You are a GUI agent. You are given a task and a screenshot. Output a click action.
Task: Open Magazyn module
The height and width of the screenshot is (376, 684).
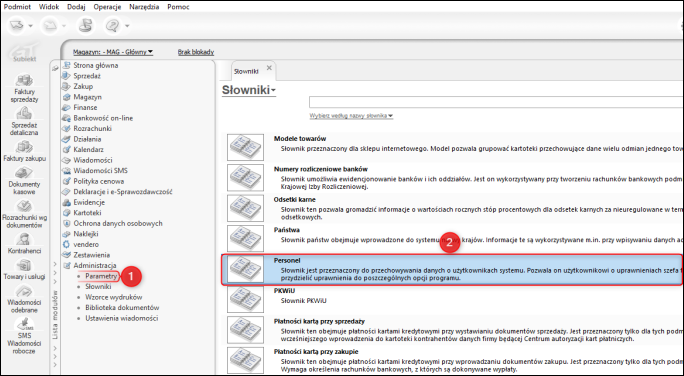[x=87, y=97]
